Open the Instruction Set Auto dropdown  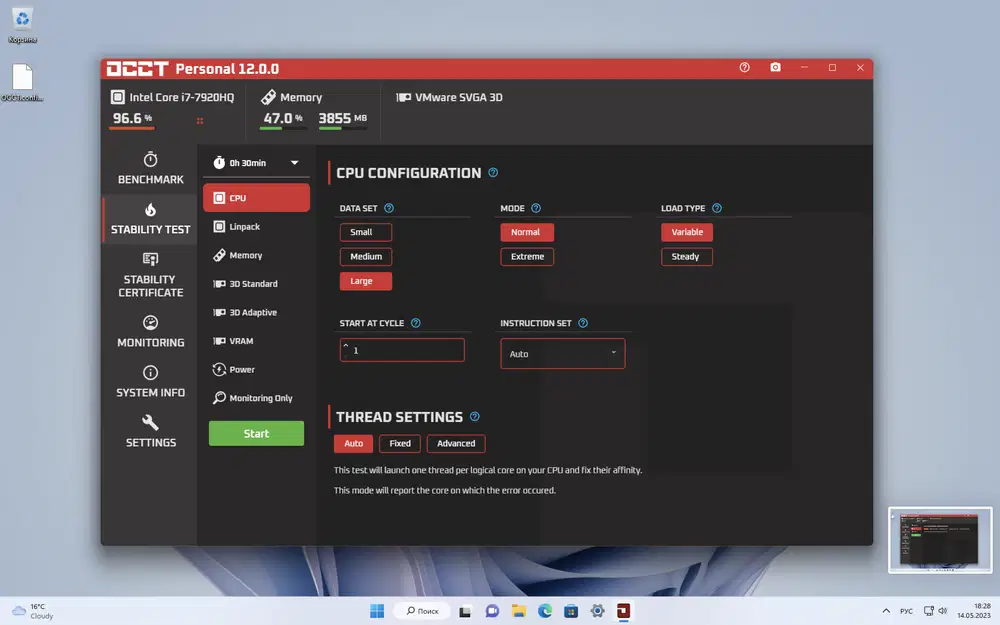562,353
